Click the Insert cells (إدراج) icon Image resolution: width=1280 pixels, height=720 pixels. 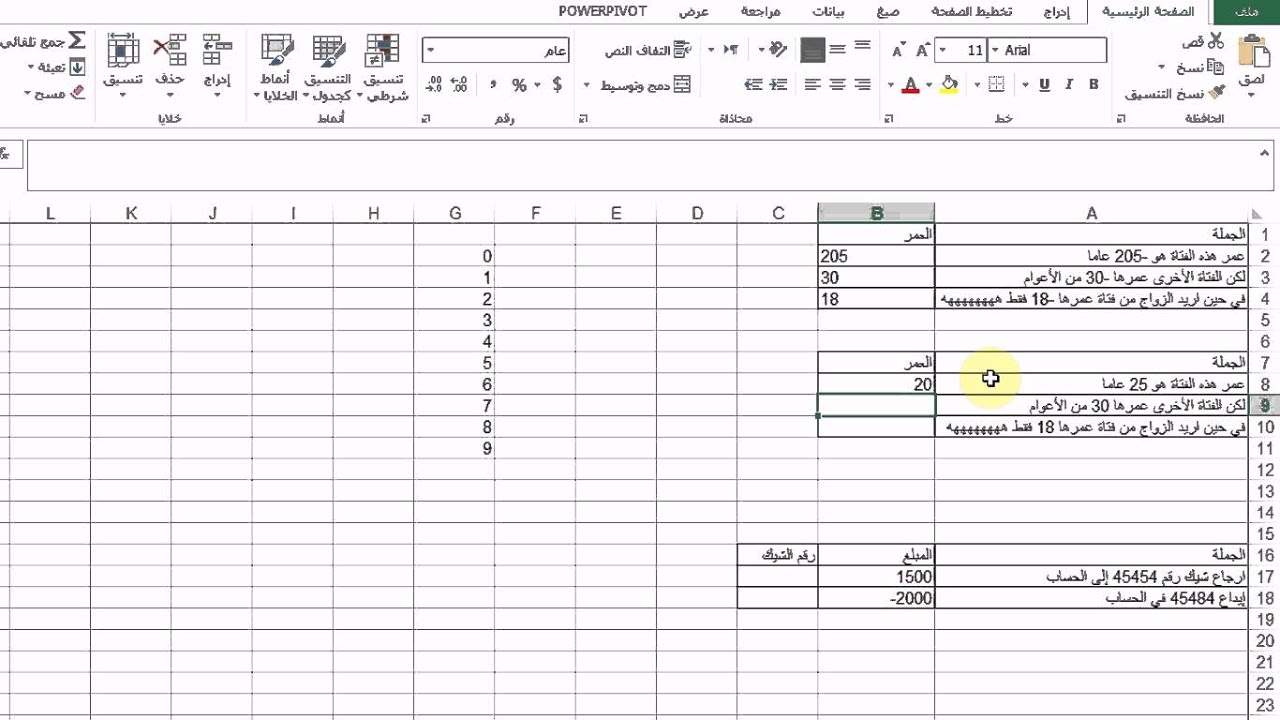[x=217, y=50]
